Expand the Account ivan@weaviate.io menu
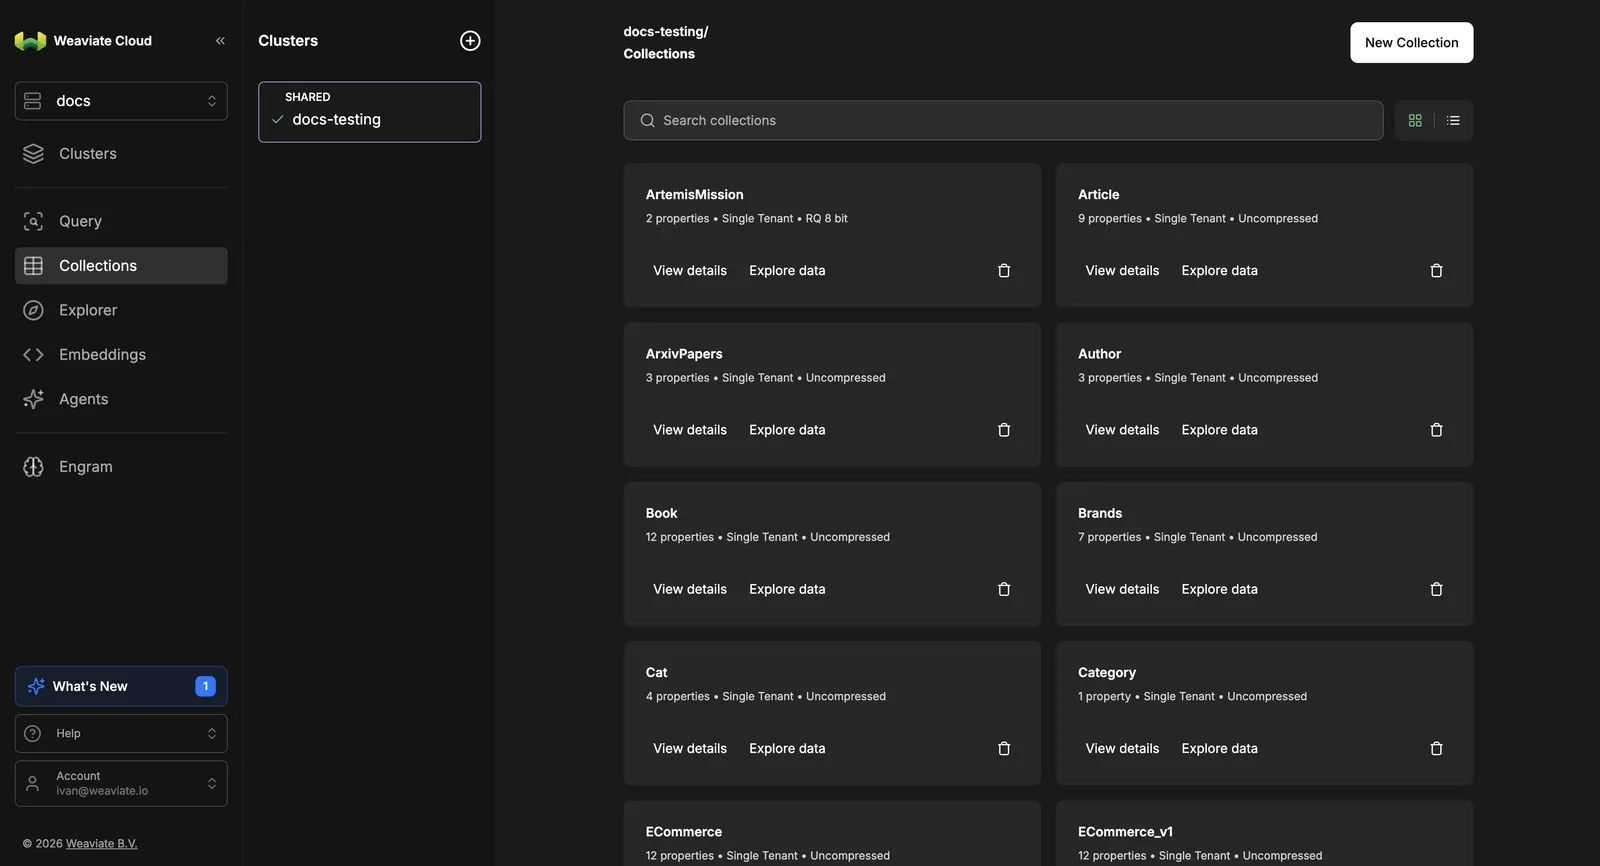Screen dimensions: 1600x866 pyautogui.click(x=121, y=784)
